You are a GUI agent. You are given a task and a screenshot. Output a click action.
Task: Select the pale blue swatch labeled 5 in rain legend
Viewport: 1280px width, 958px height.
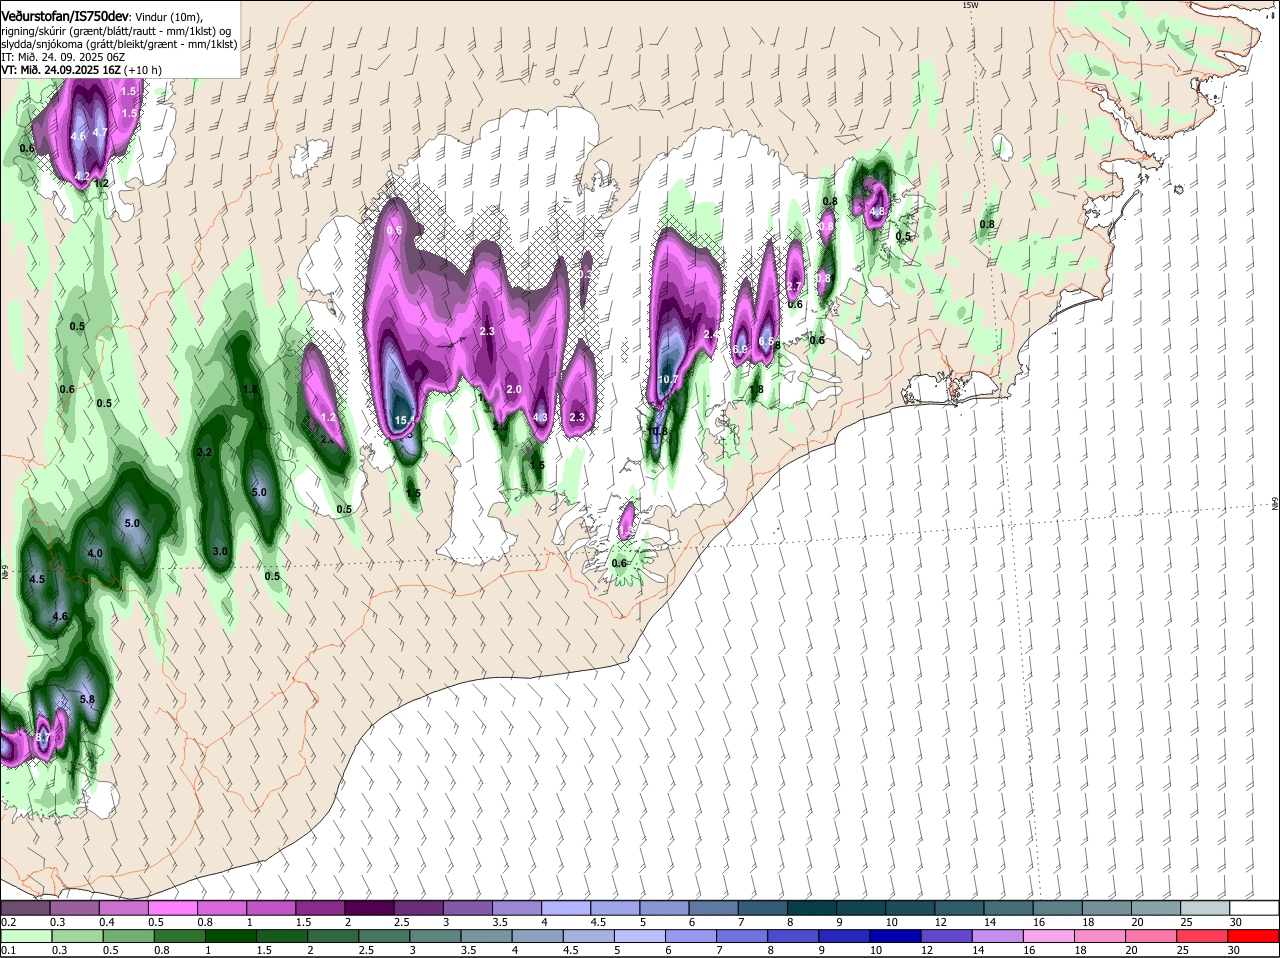tap(640, 936)
